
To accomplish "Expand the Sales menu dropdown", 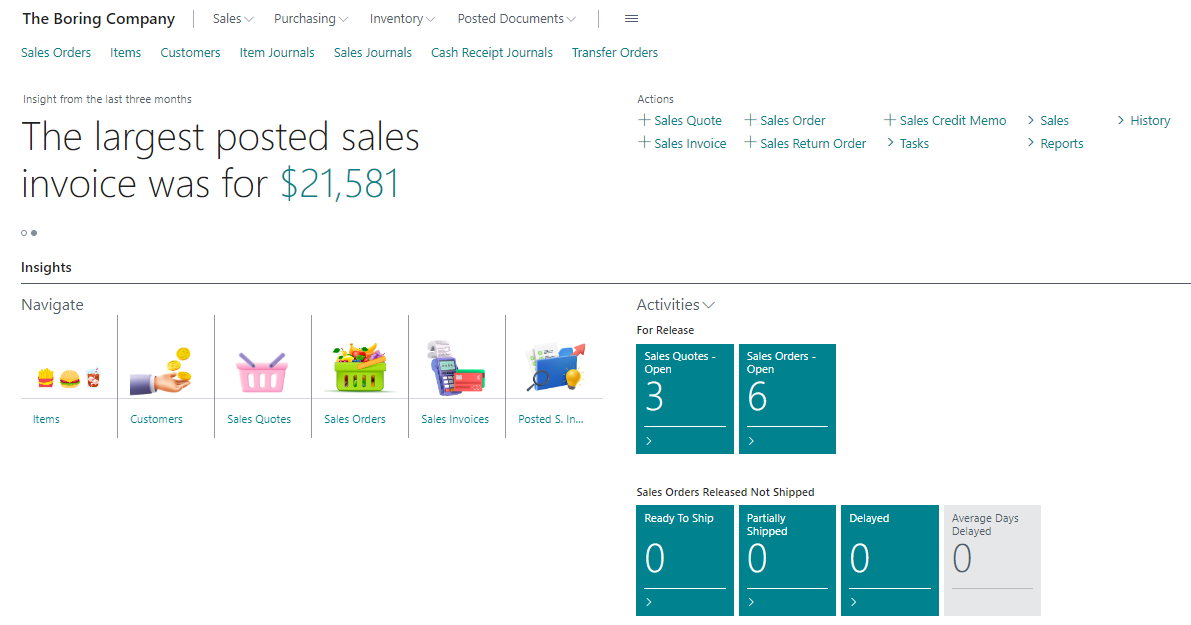I will [232, 18].
